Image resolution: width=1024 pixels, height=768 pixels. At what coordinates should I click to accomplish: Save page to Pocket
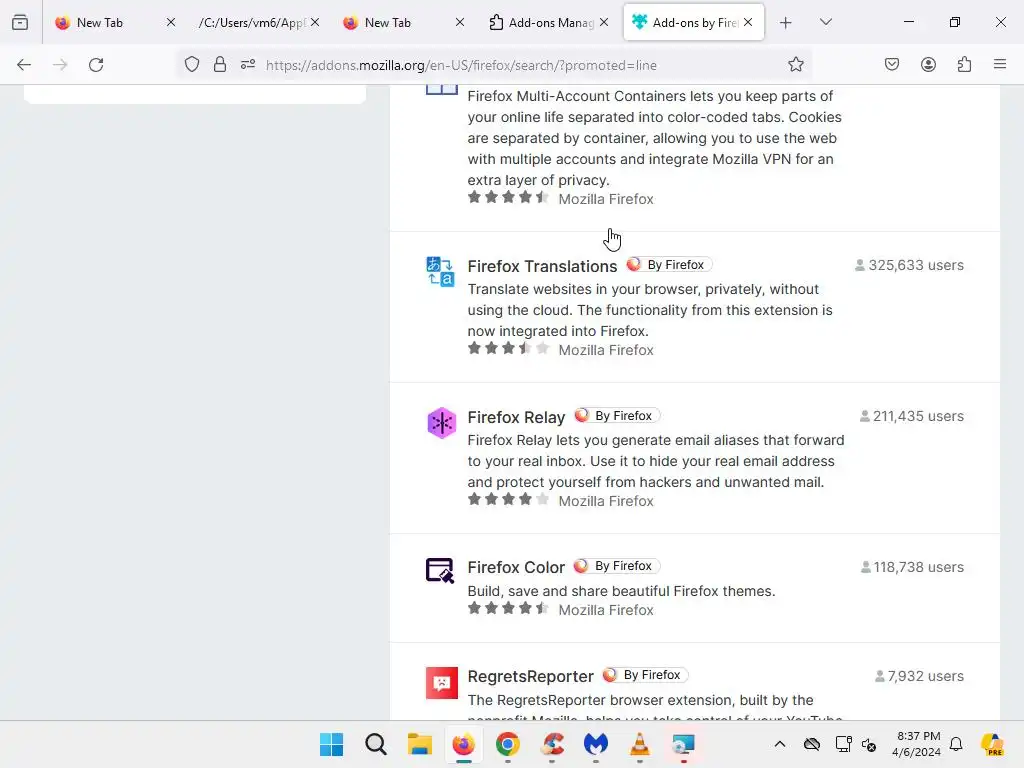pyautogui.click(x=892, y=65)
